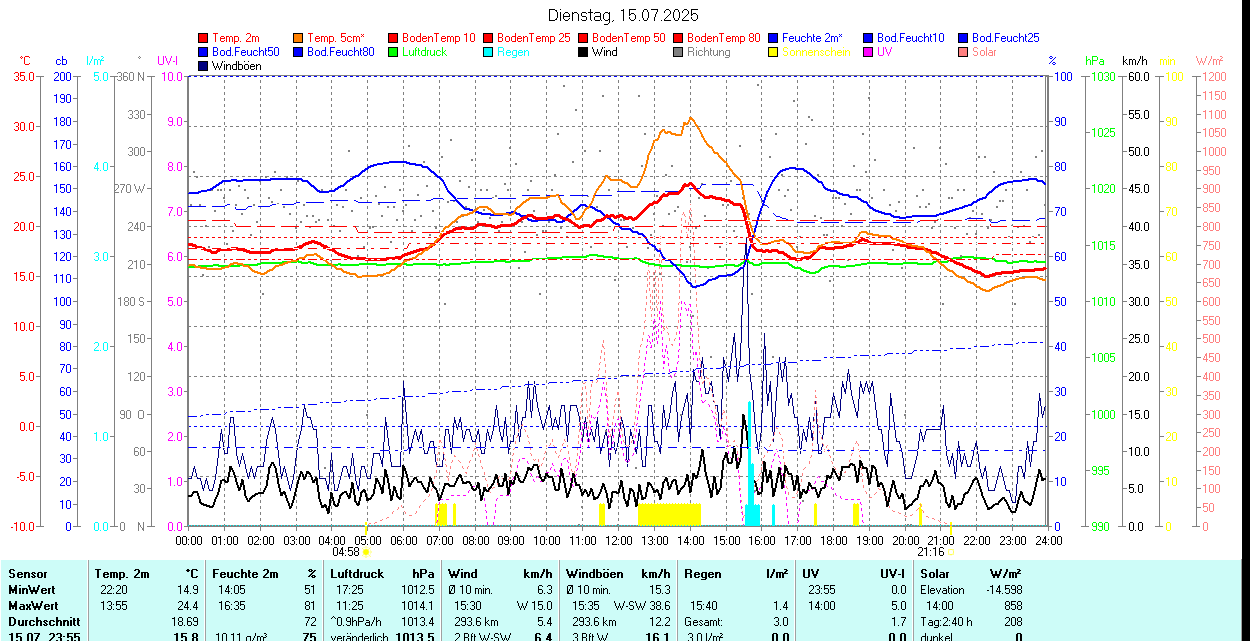1250x641 pixels.
Task: Click the green Luftdruck legend square
Action: click(393, 52)
